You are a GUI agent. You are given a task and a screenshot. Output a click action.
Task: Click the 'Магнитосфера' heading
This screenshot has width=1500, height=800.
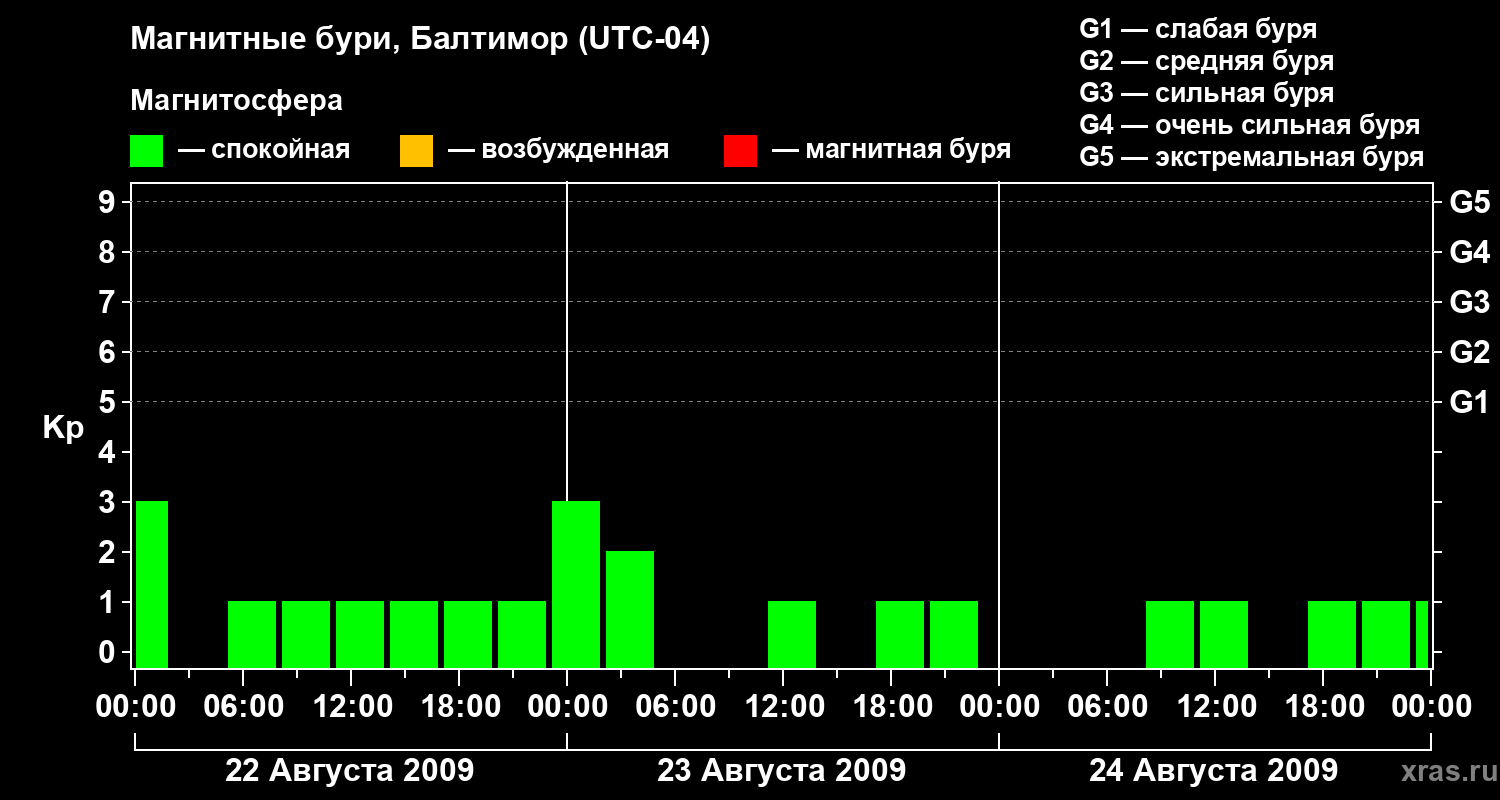pyautogui.click(x=236, y=101)
